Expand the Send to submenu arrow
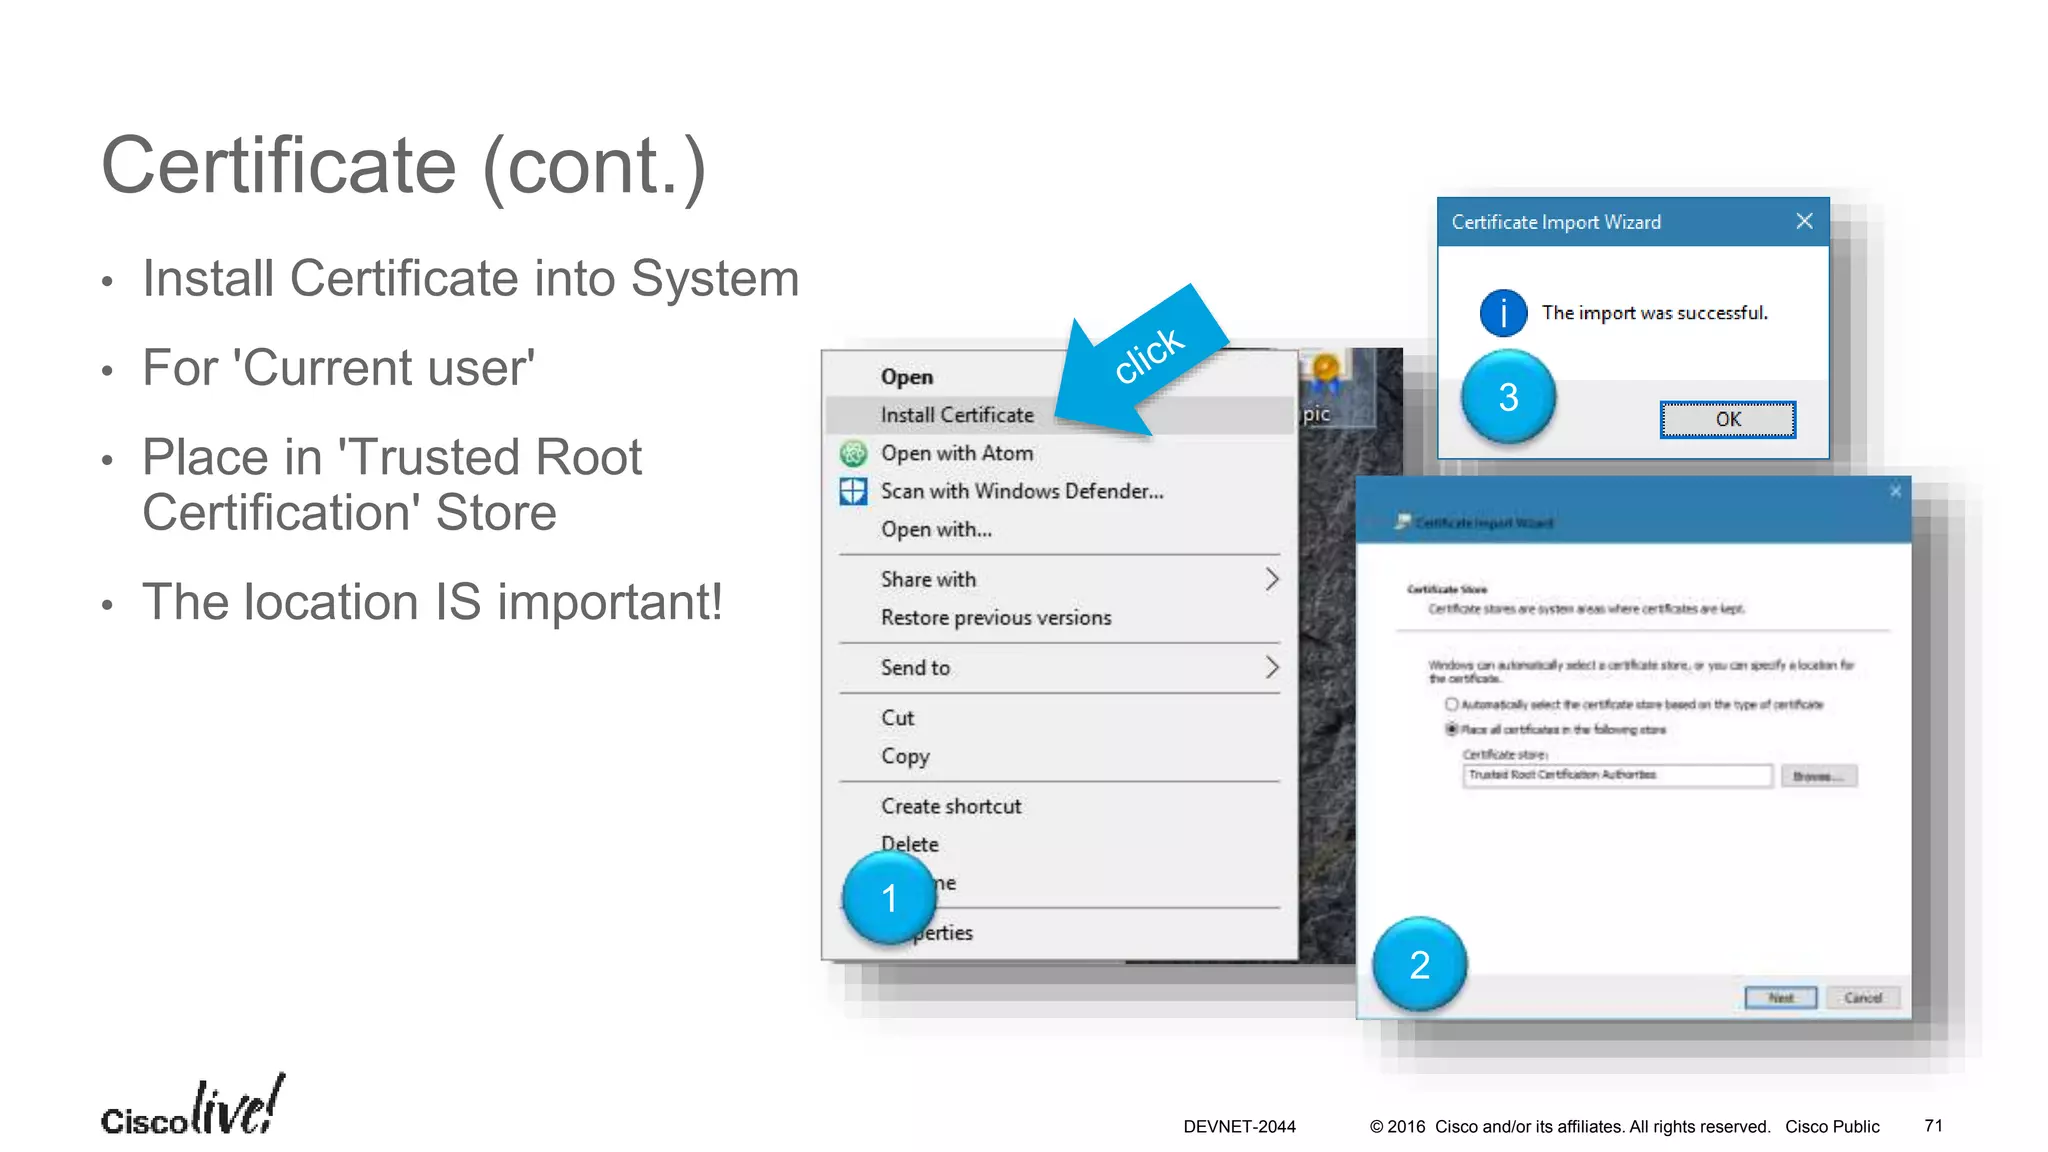 pyautogui.click(x=1271, y=667)
